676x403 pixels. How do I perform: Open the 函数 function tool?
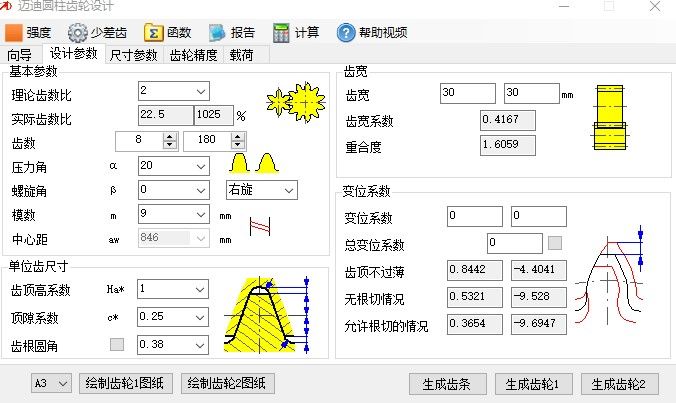point(167,32)
